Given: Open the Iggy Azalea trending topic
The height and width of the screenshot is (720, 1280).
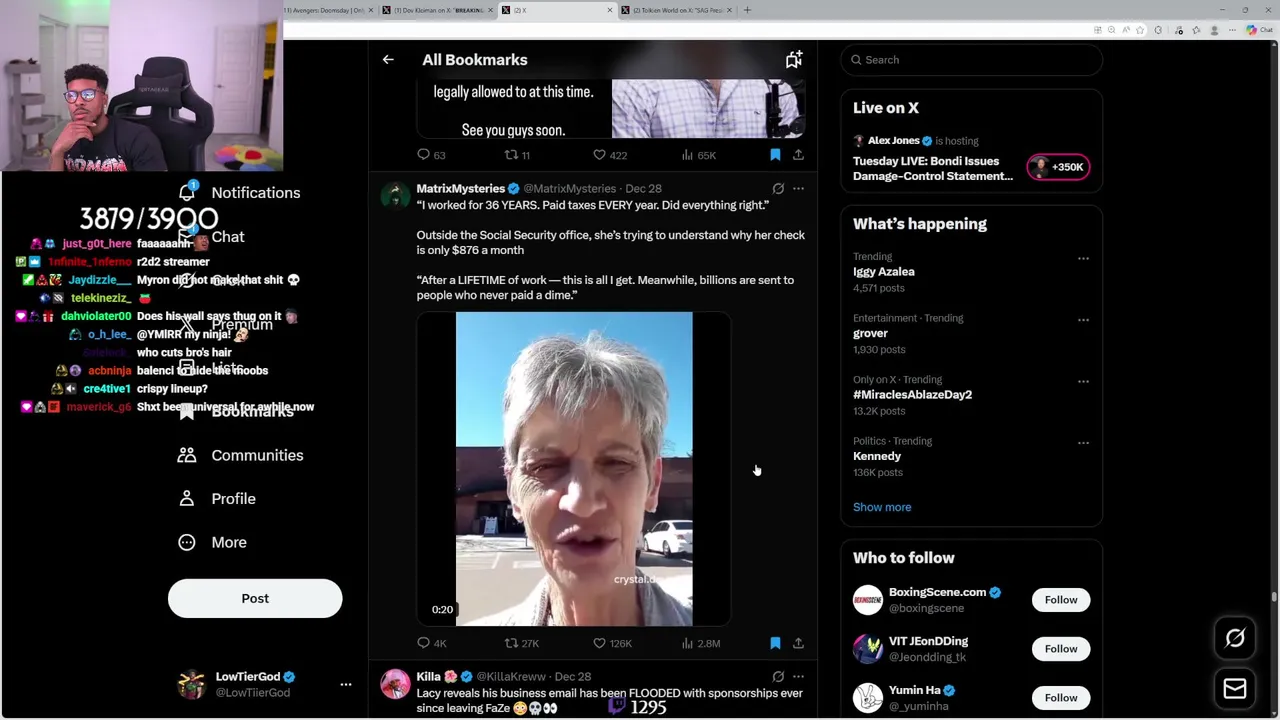Looking at the screenshot, I should (883, 272).
